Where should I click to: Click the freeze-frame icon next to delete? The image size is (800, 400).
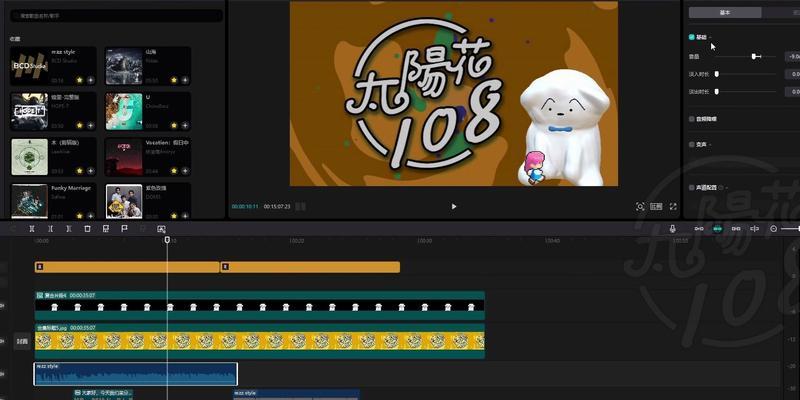[x=106, y=229]
